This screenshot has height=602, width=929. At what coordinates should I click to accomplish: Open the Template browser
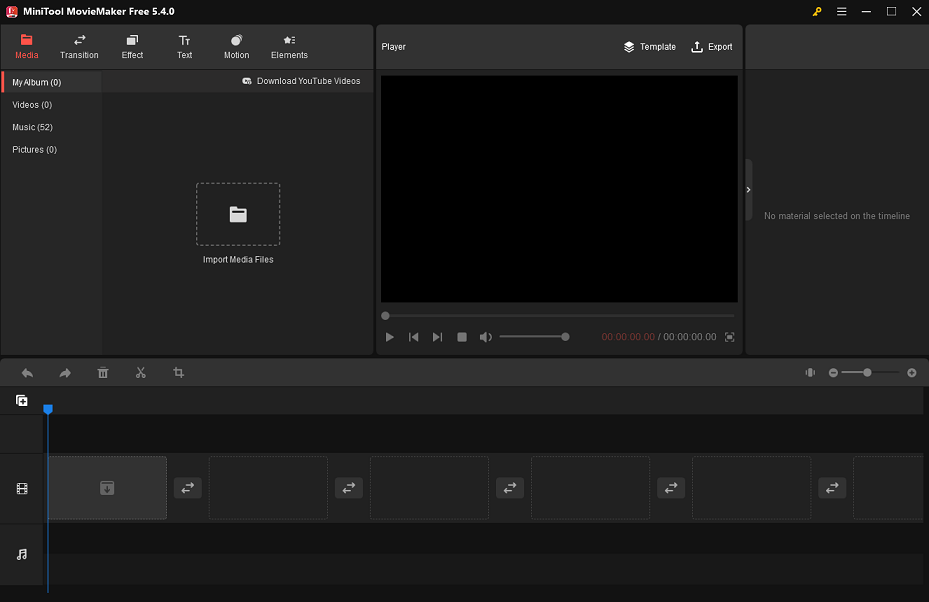649,47
